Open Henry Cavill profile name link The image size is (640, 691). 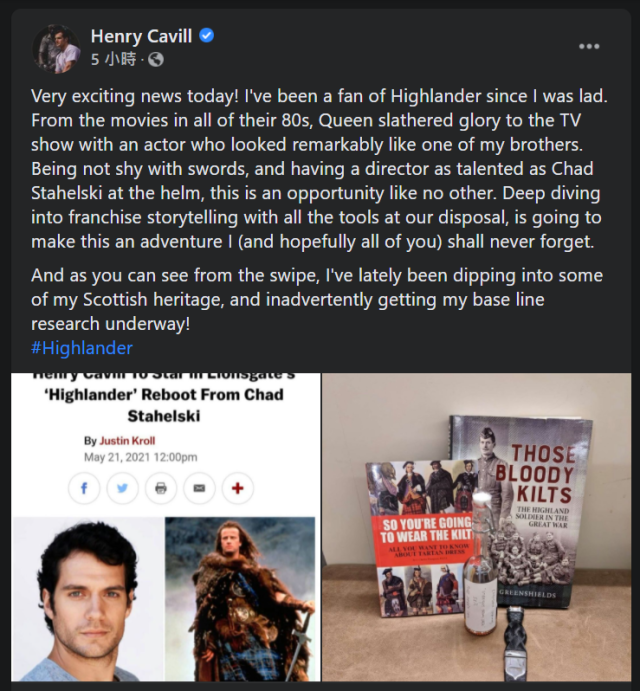tap(141, 36)
